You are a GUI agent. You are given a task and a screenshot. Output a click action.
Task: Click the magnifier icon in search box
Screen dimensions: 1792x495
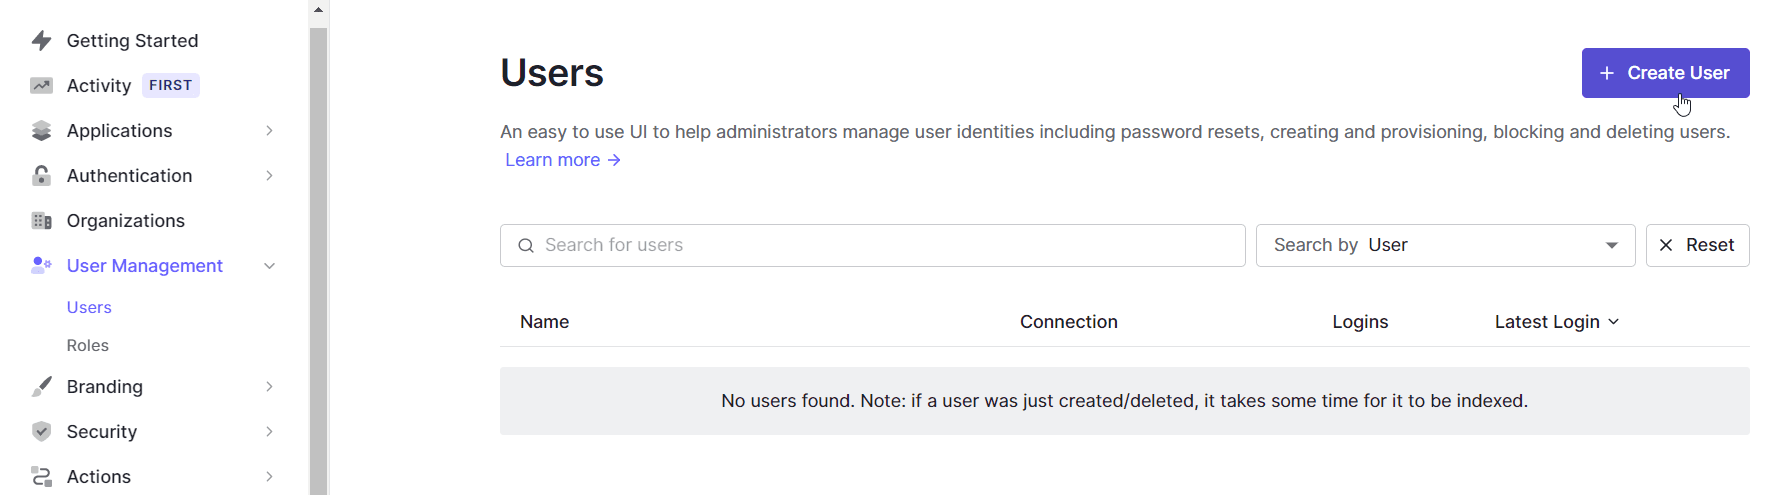[526, 246]
